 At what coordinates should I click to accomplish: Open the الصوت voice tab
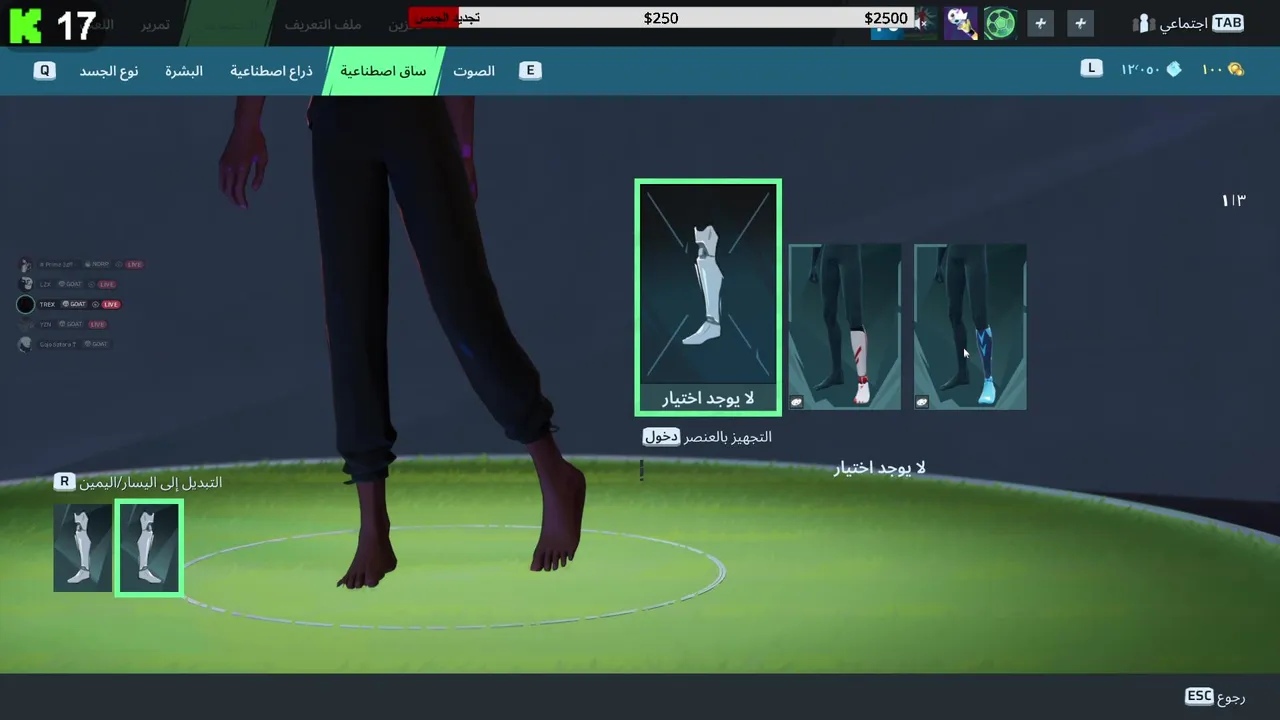pos(474,71)
